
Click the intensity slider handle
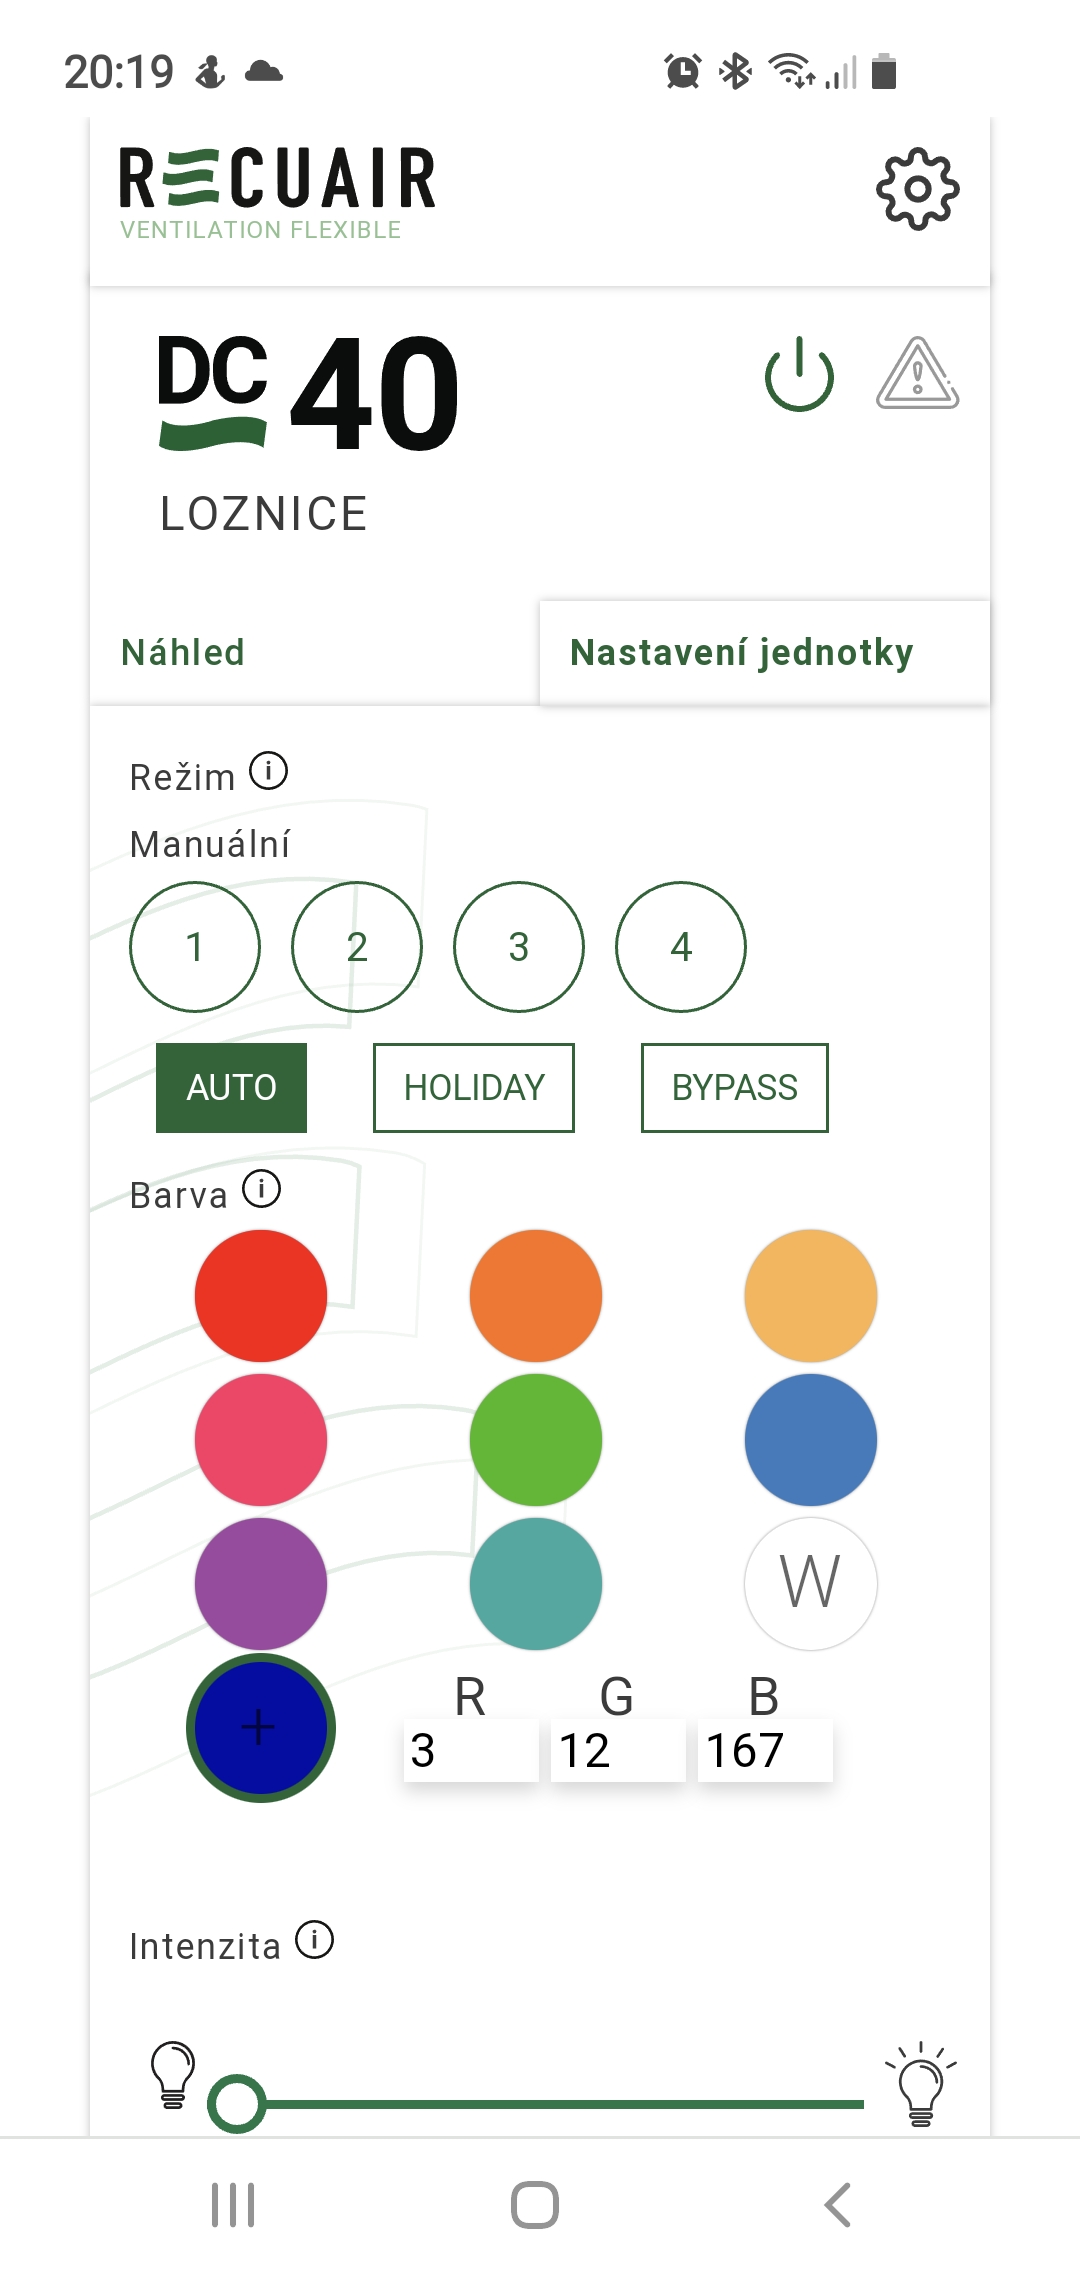pos(237,2104)
